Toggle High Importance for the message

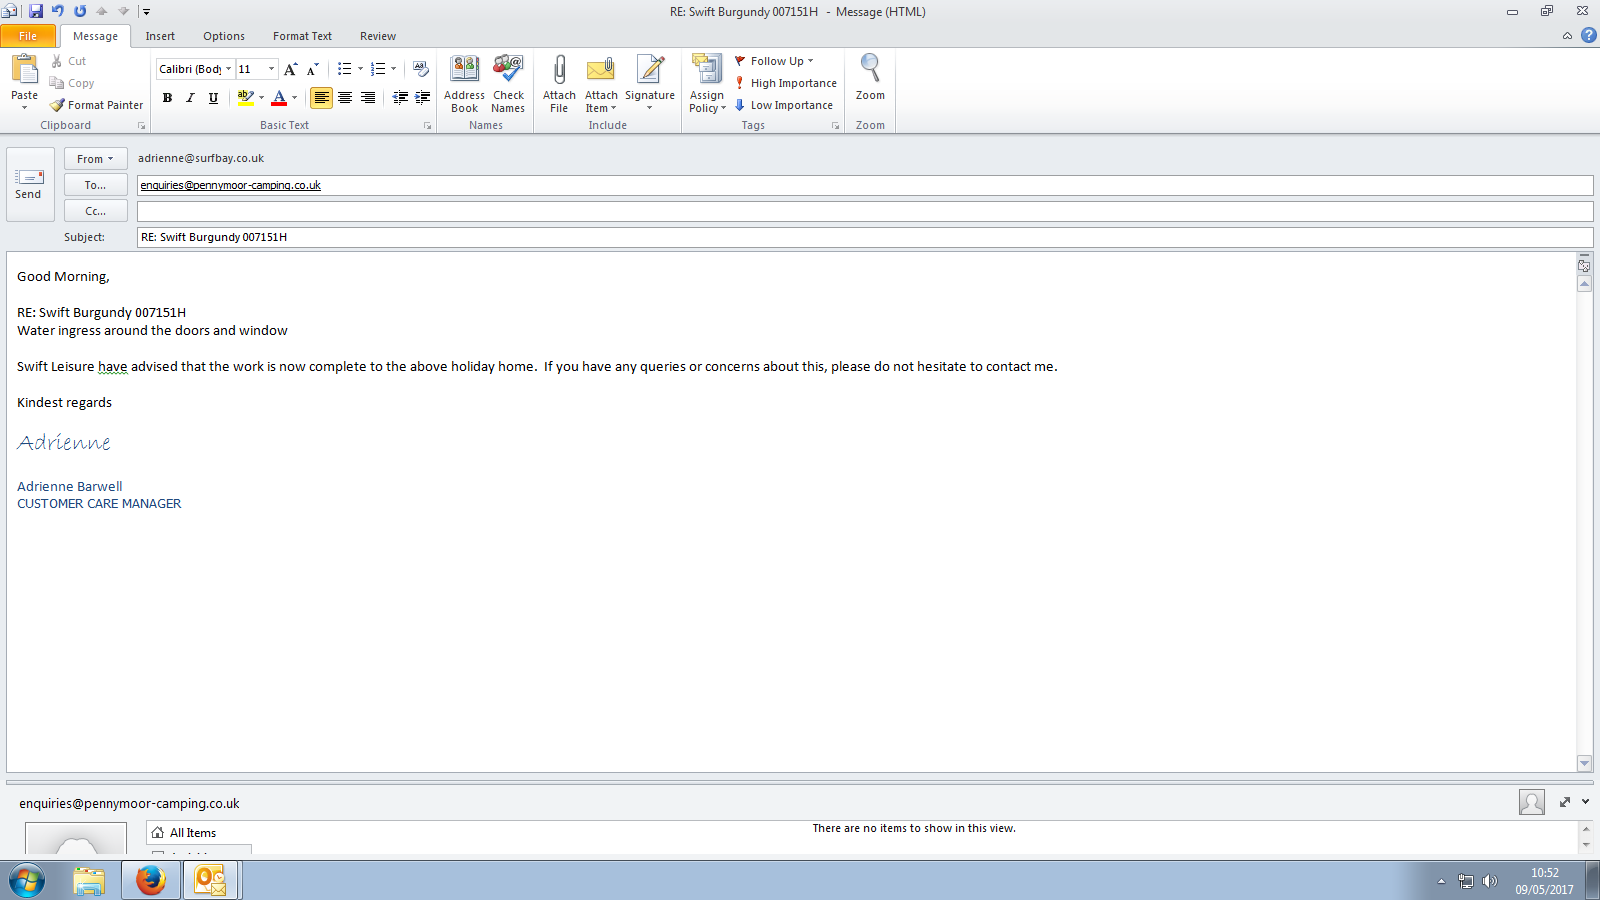786,83
